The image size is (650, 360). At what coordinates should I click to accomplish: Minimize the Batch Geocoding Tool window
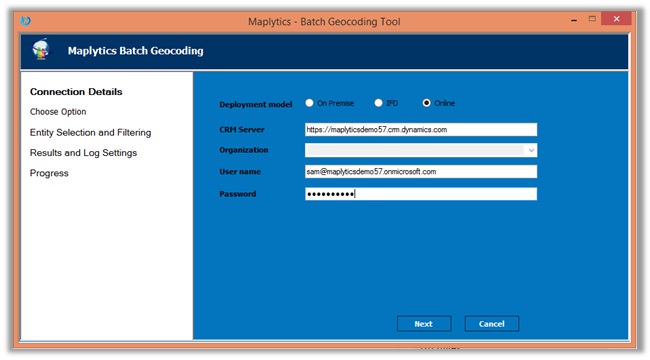point(574,19)
